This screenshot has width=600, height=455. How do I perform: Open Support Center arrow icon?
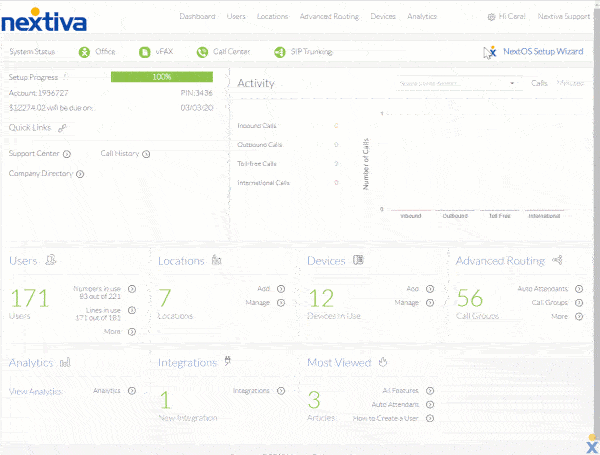(x=67, y=154)
